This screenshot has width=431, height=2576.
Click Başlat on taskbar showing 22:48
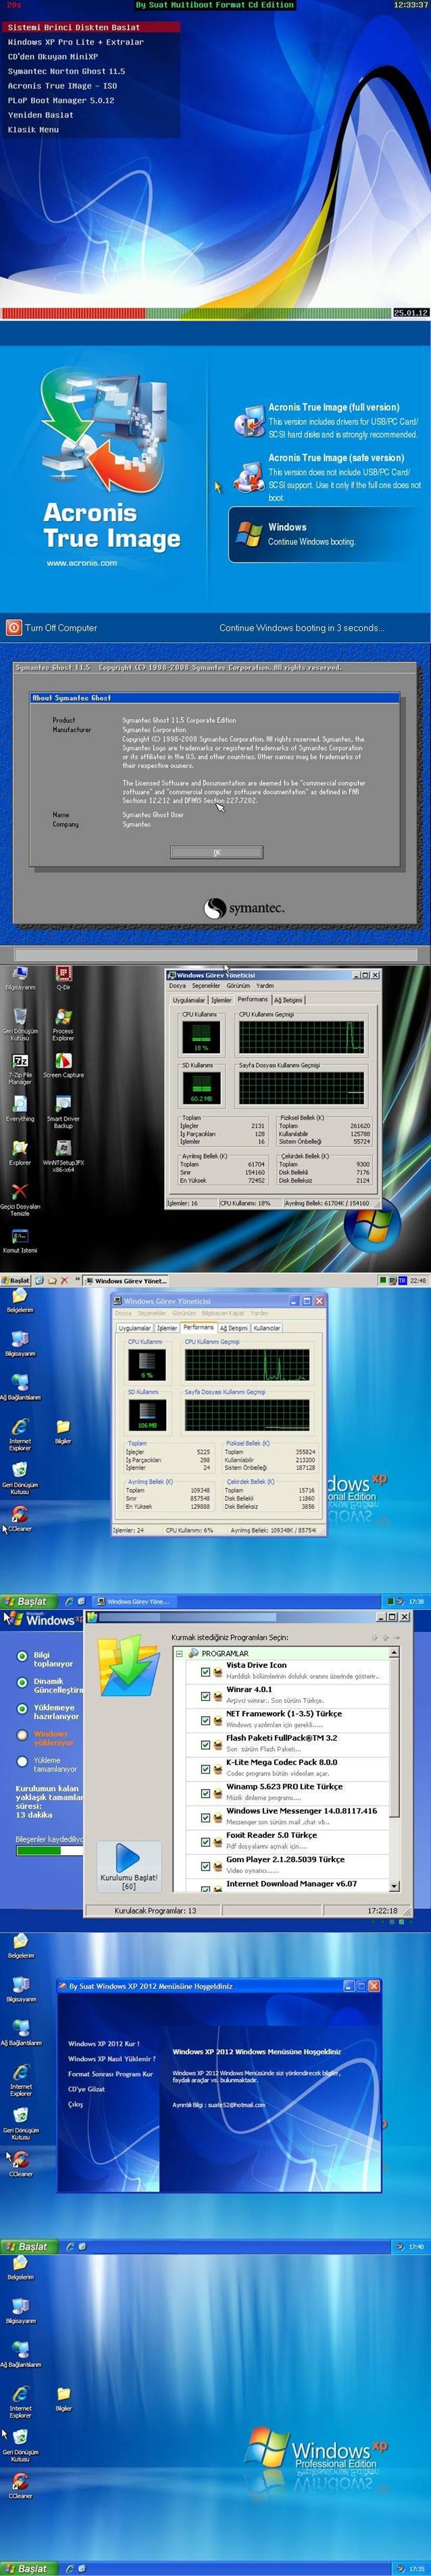coord(15,1280)
